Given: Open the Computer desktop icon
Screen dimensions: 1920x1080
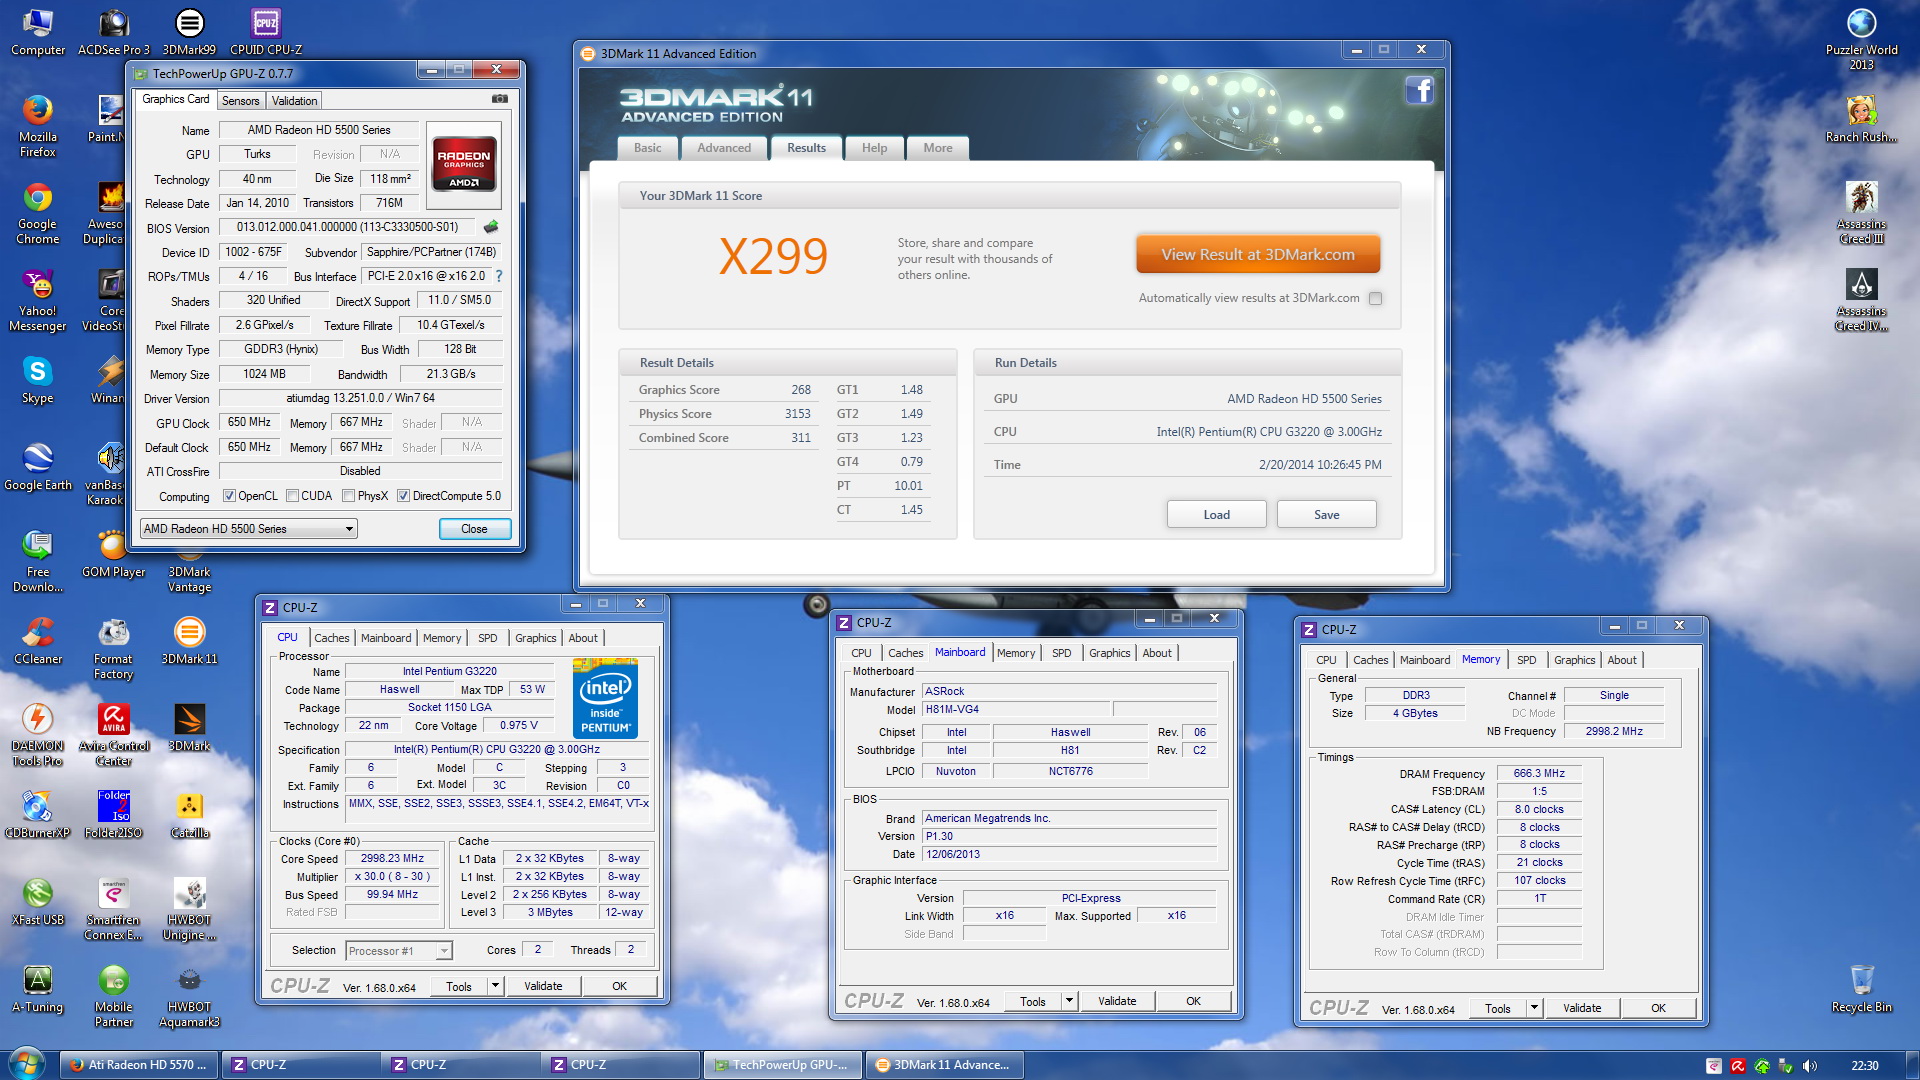Looking at the screenshot, I should click(38, 32).
